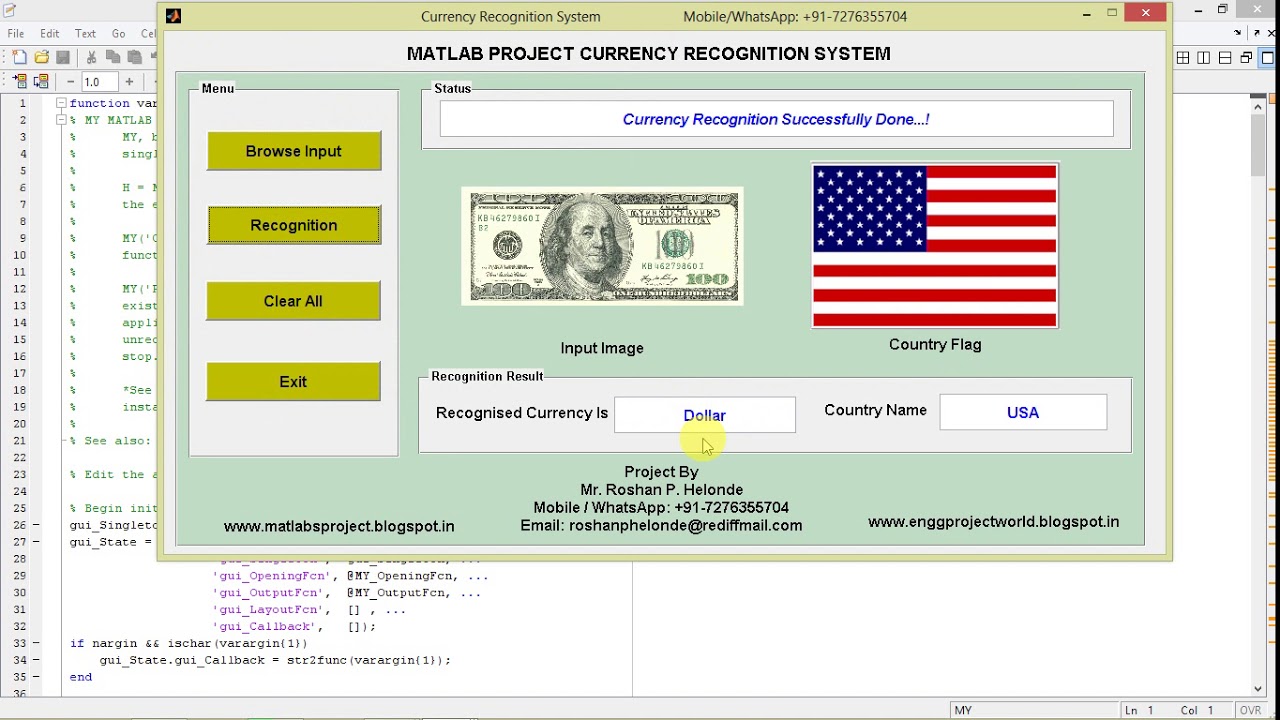This screenshot has width=1280, height=720.
Task: Click the 'gui_Callback' string on line 32
Action: (x=265, y=627)
